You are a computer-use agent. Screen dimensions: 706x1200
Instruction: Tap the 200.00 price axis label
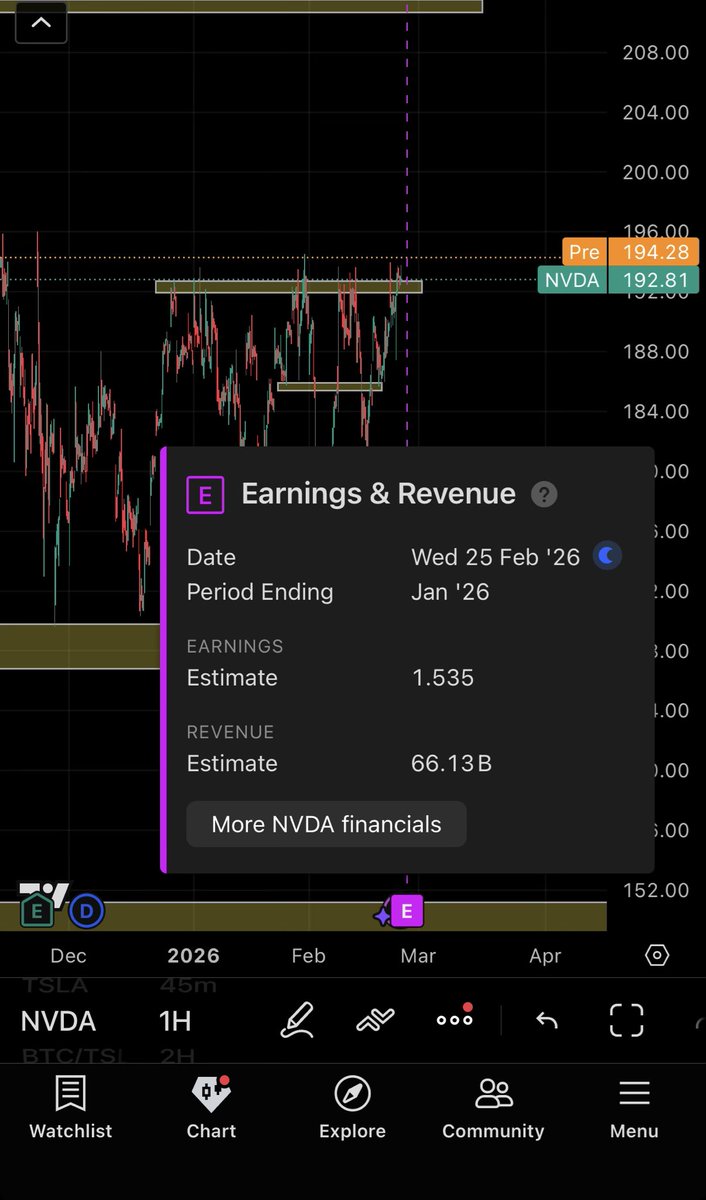656,172
